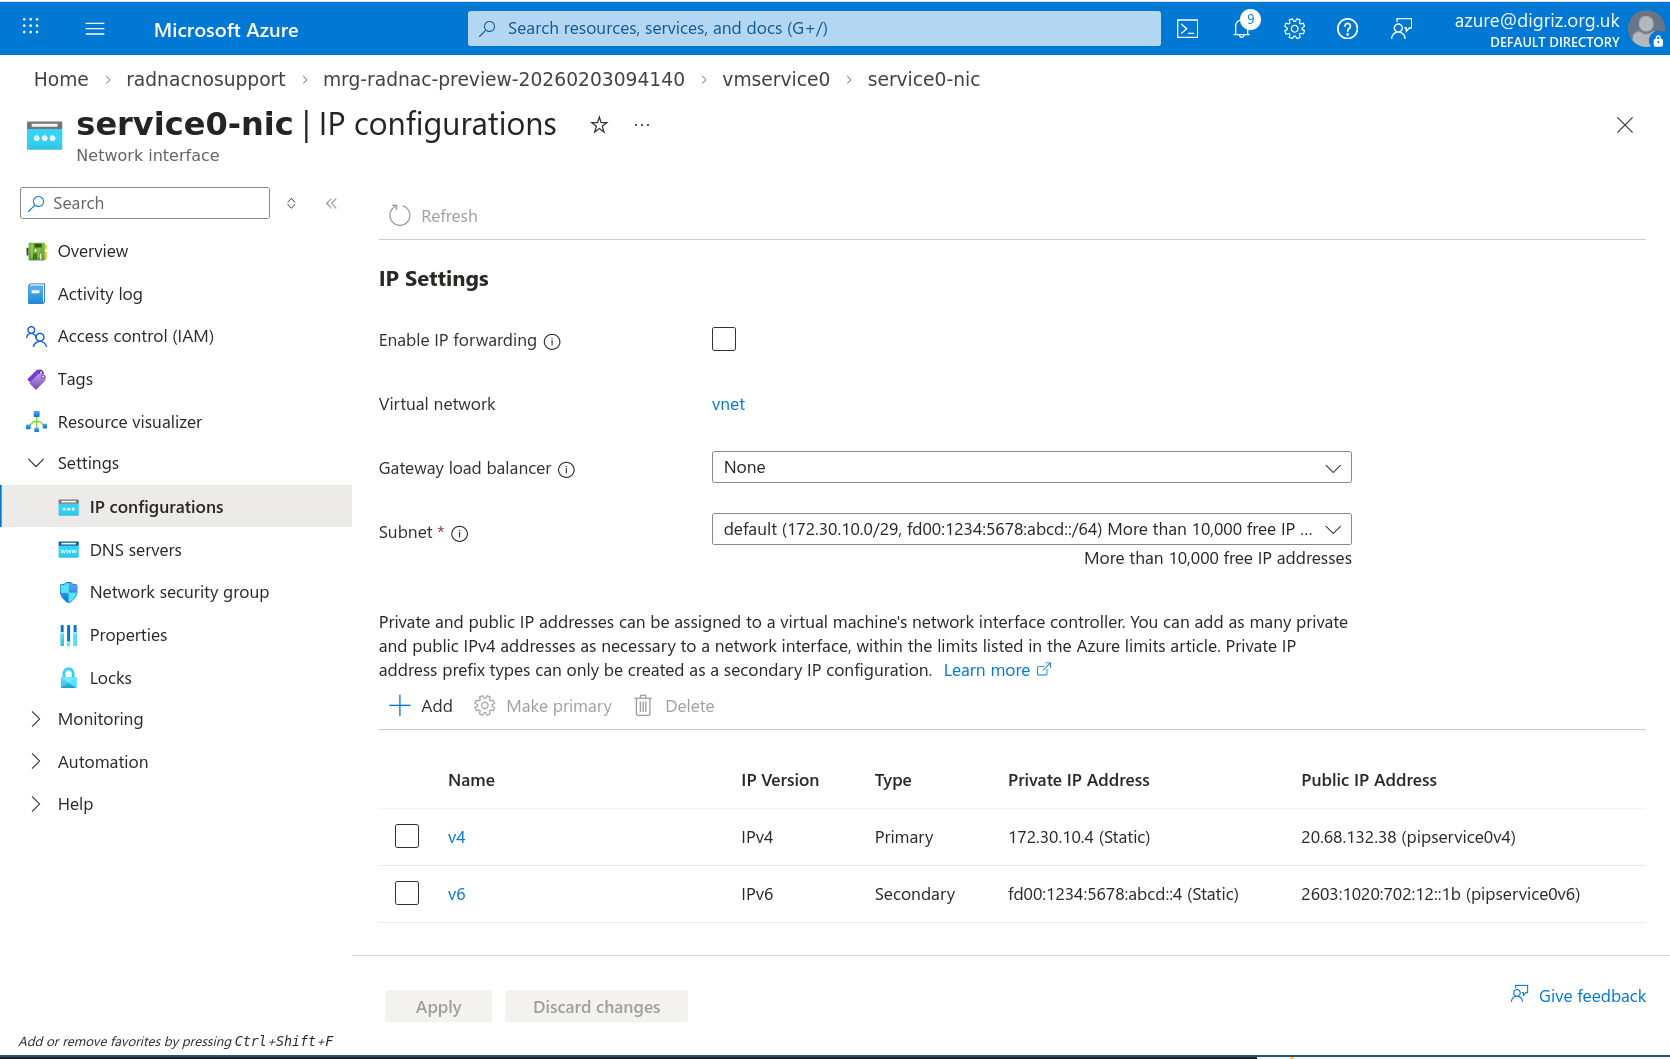The width and height of the screenshot is (1670, 1059).
Task: Open DNS servers in sidebar
Action: pyautogui.click(x=135, y=550)
